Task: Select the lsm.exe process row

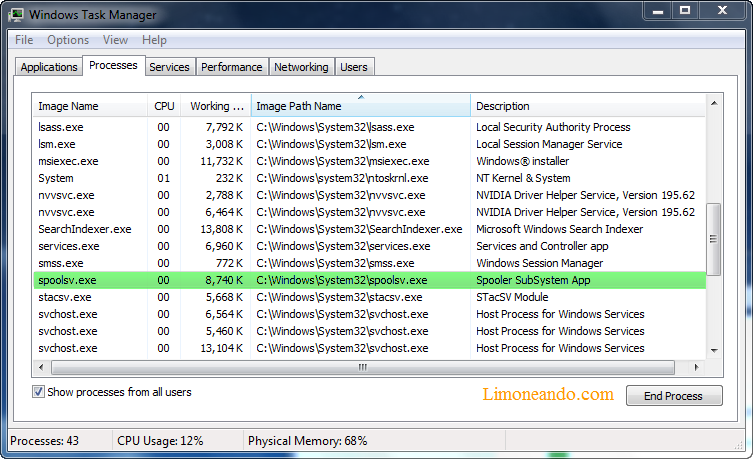Action: click(369, 144)
